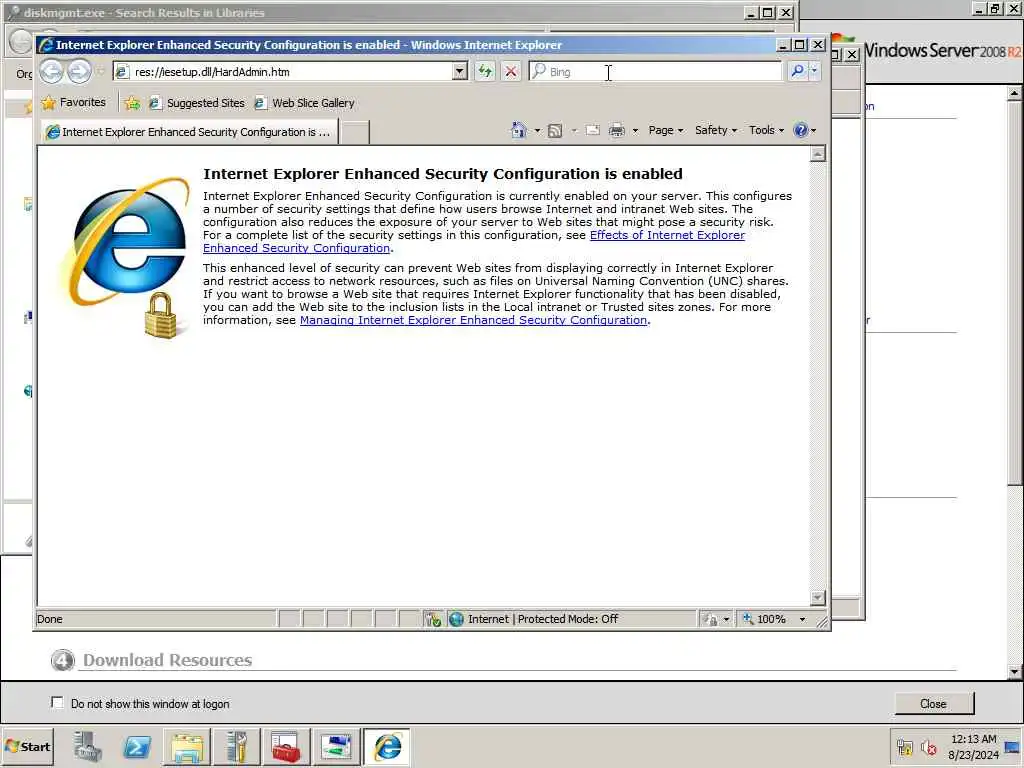This screenshot has width=1024, height=768.
Task: Enable 'Do not show this window at logon'
Action: (57, 703)
